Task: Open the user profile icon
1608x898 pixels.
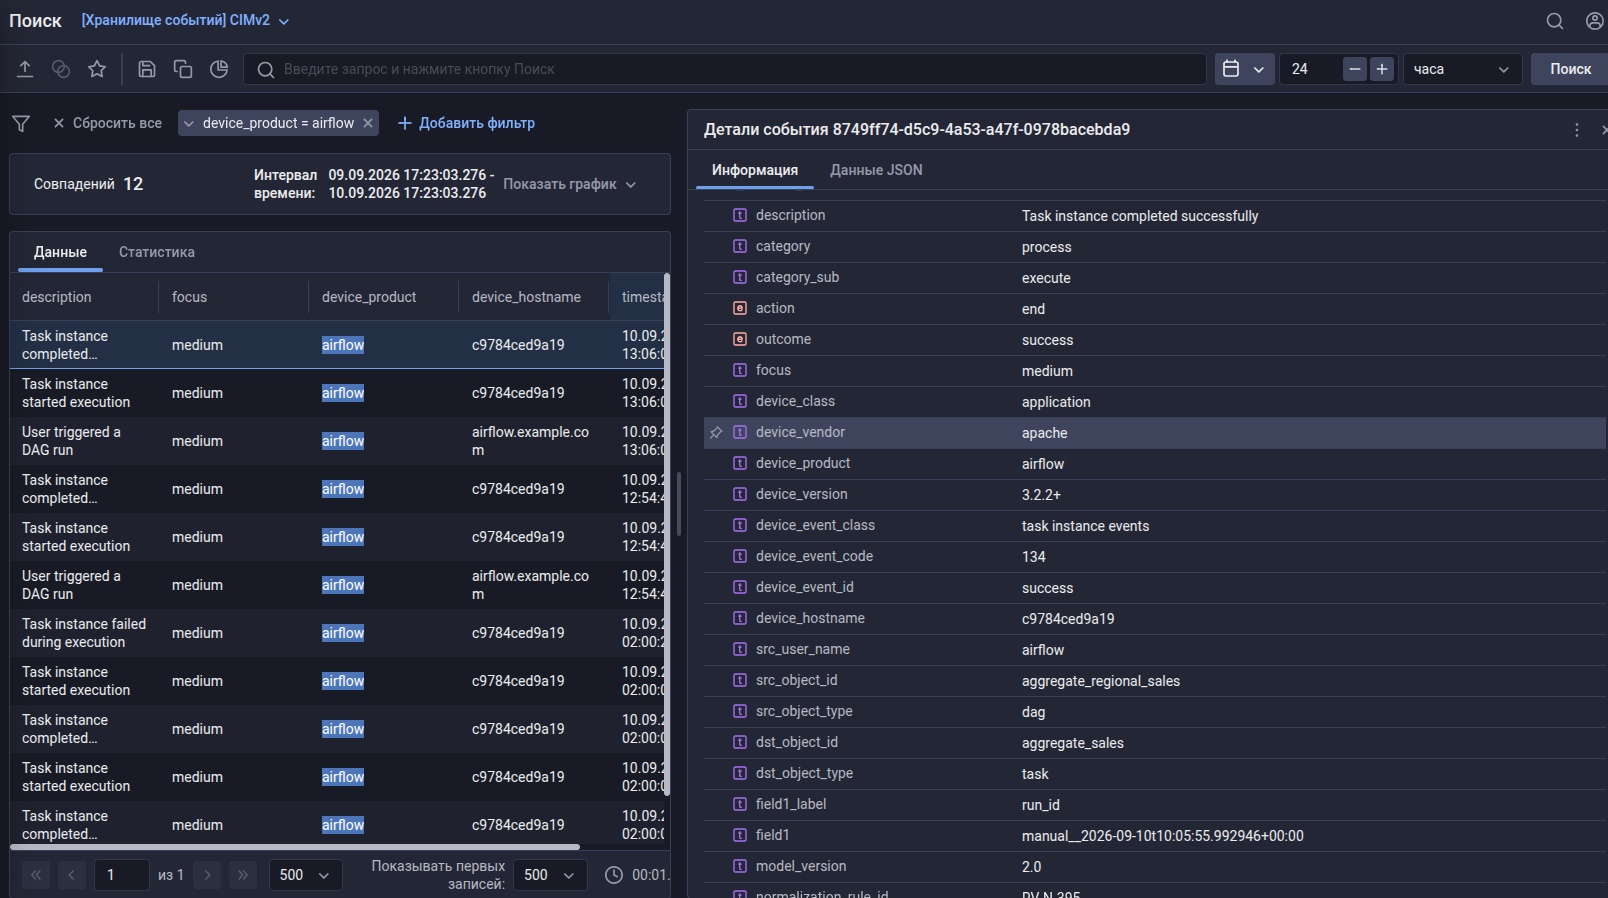Action: pos(1595,21)
